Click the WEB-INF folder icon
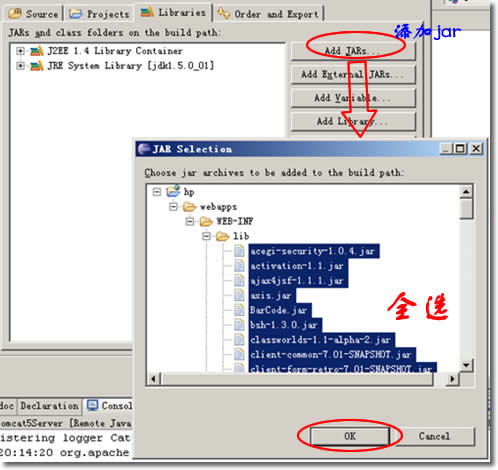Screen dimensions: 498x470 coord(206,221)
